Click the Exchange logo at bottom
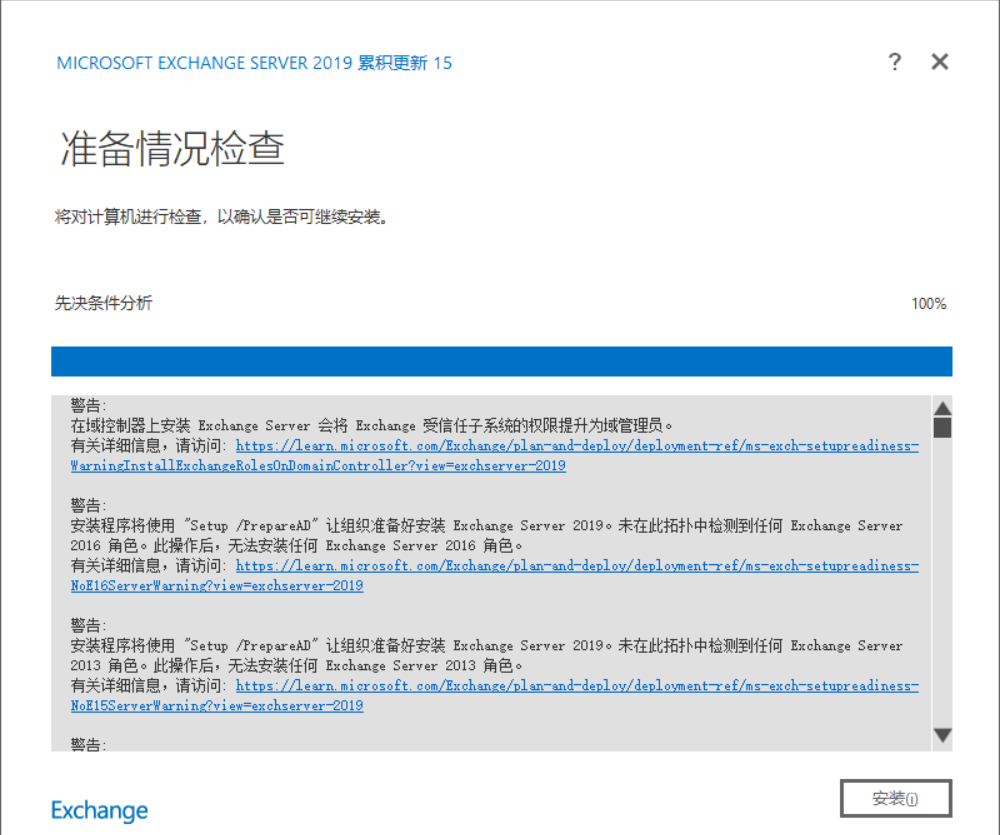The height and width of the screenshot is (835, 1000). pos(99,810)
